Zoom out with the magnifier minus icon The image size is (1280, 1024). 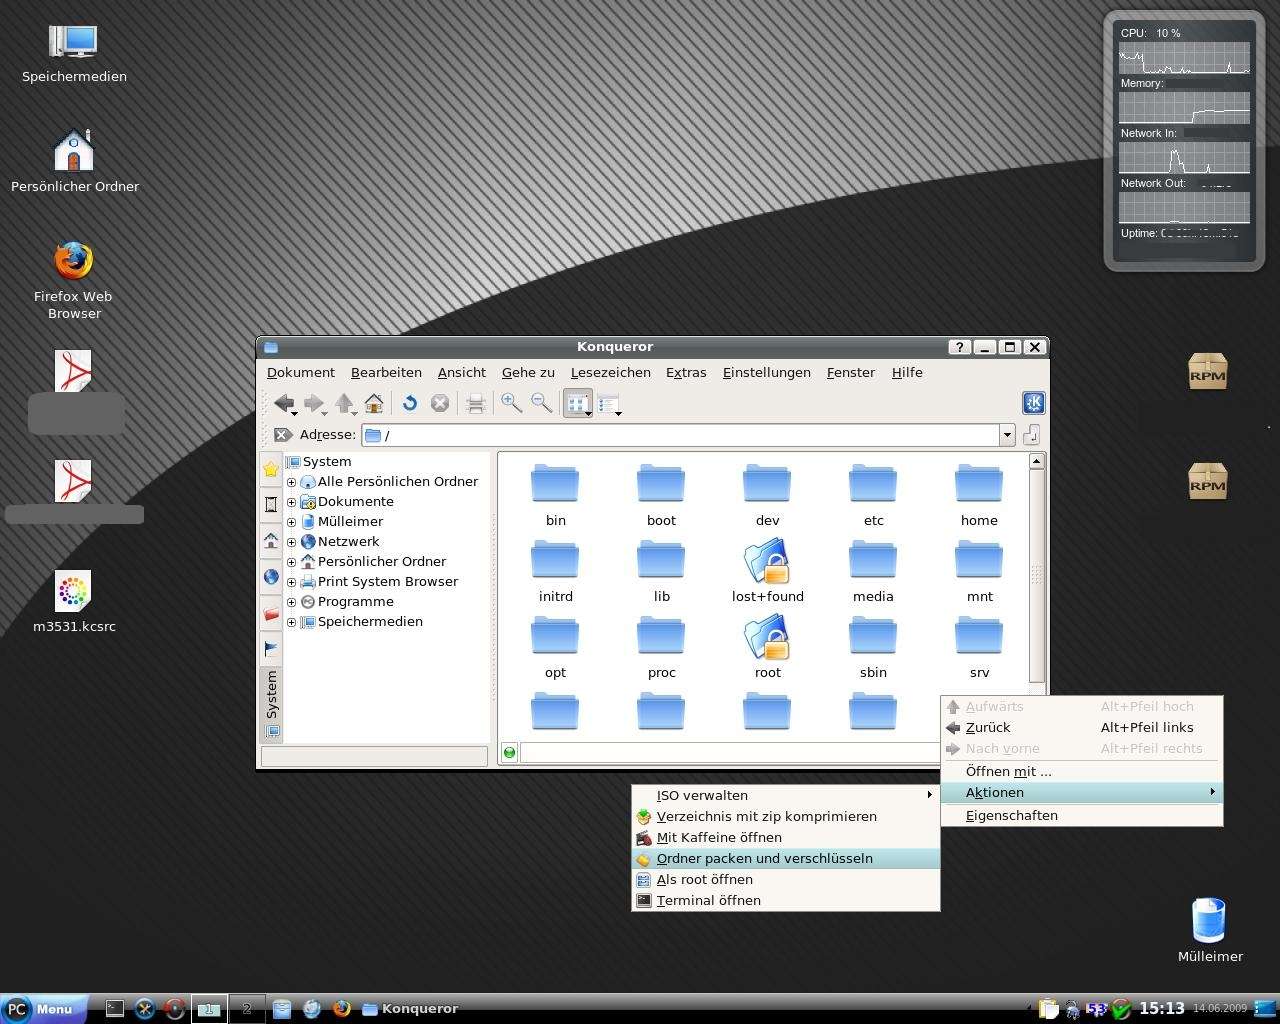coord(541,403)
